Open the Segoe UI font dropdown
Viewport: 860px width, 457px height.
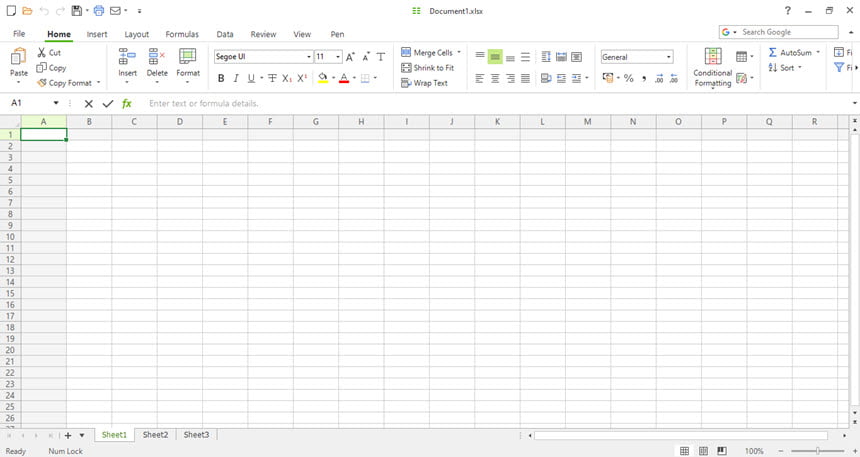(263, 57)
